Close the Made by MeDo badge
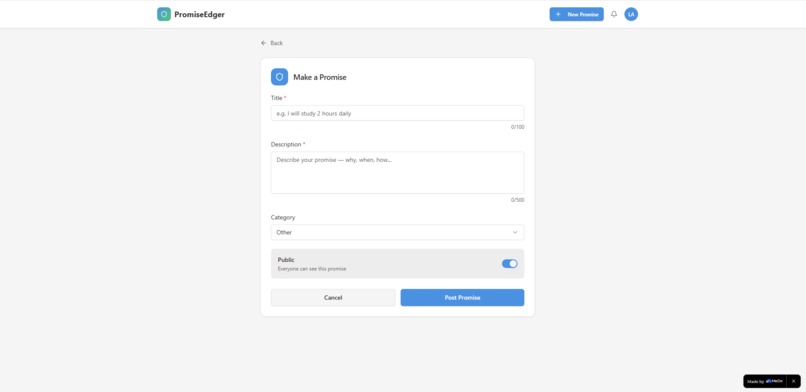This screenshot has width=806, height=392. tap(794, 381)
